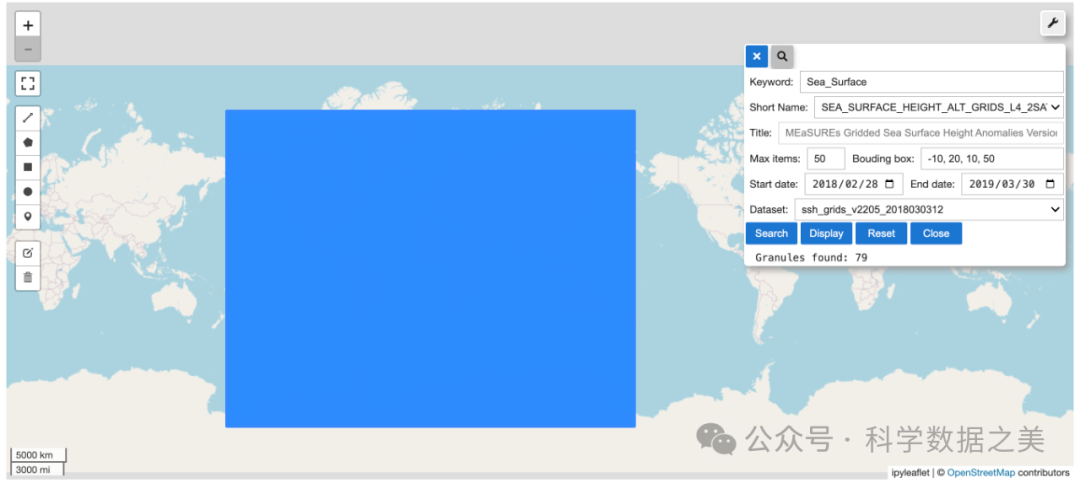Viewport: 1080px width, 483px height.
Task: Select the draw polyline tool
Action: click(28, 117)
